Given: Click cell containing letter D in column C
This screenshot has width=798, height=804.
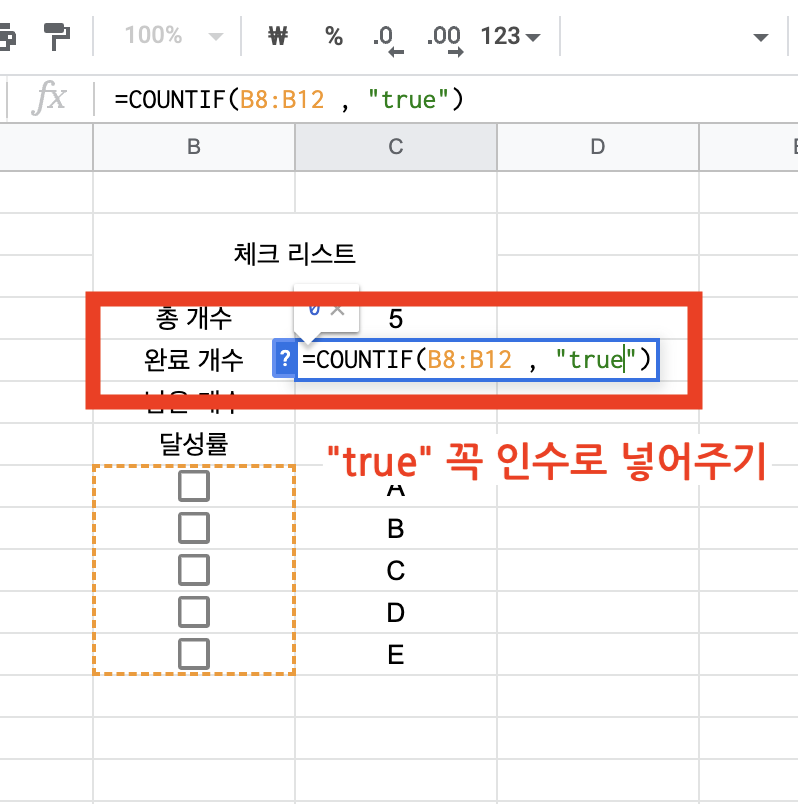Looking at the screenshot, I should tap(395, 612).
